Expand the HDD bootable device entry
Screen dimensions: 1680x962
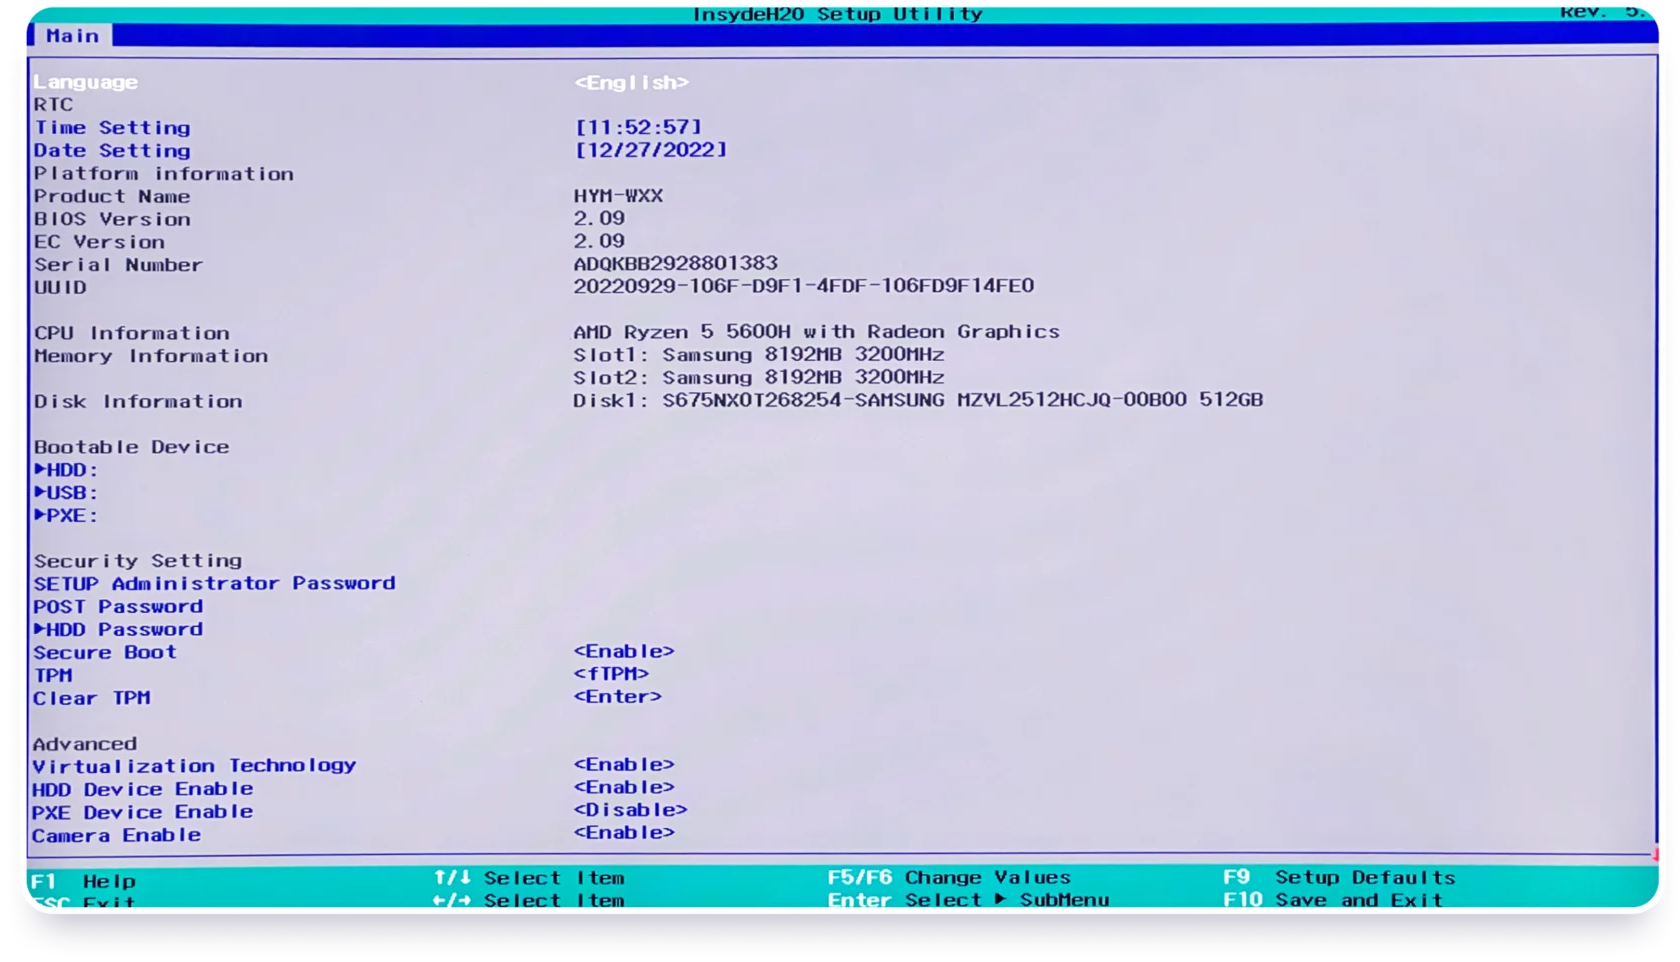[x=67, y=470]
